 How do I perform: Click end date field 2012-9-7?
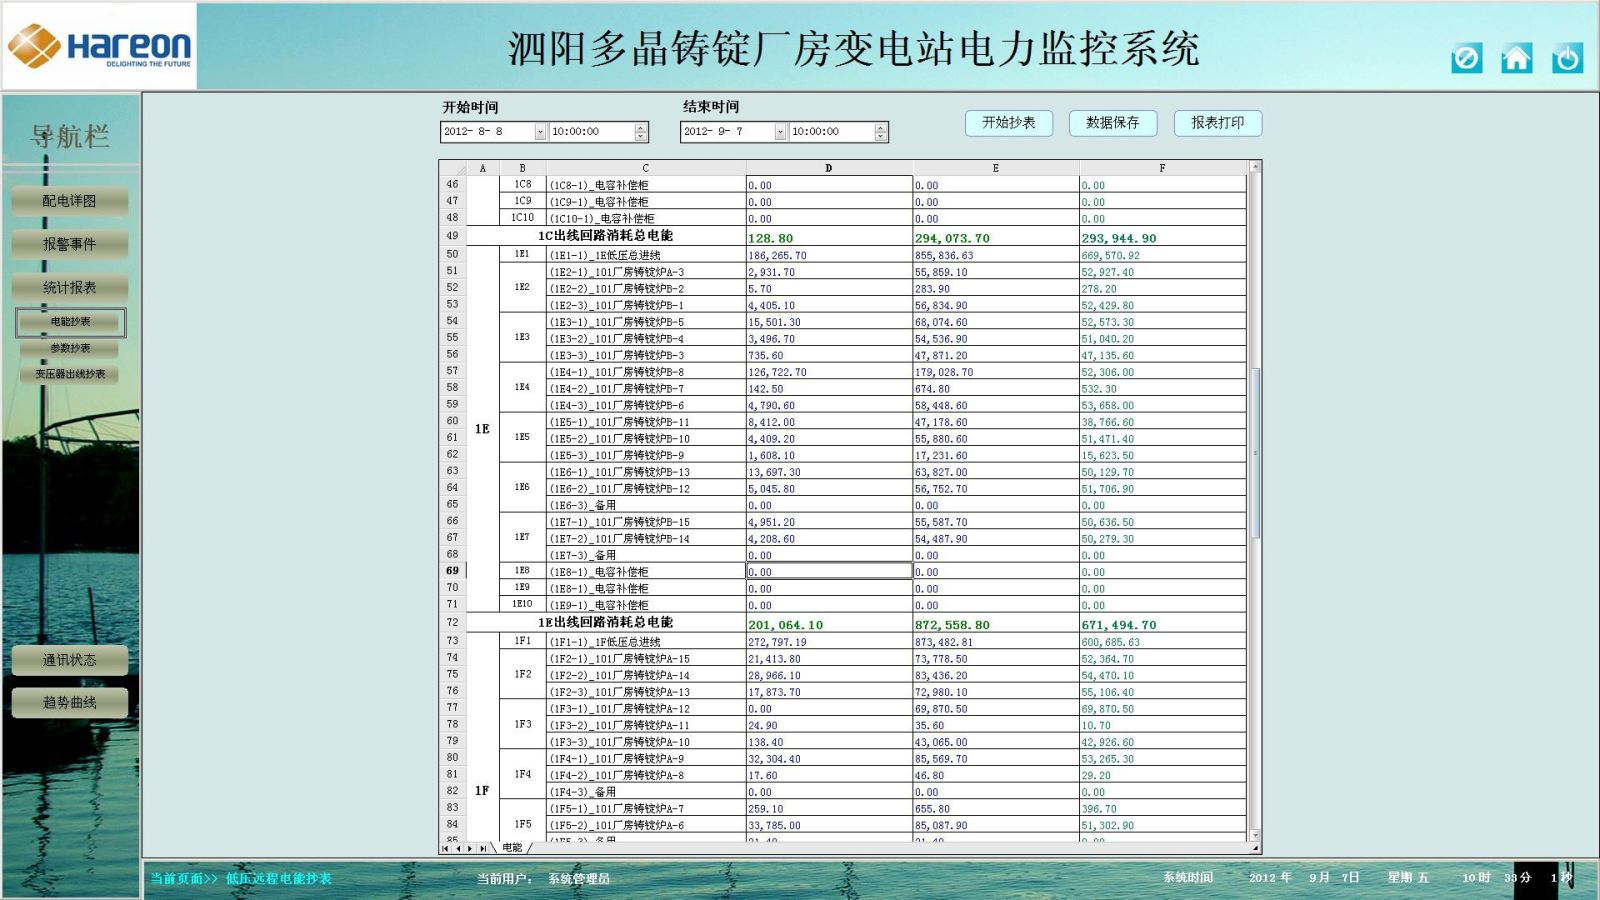(728, 132)
